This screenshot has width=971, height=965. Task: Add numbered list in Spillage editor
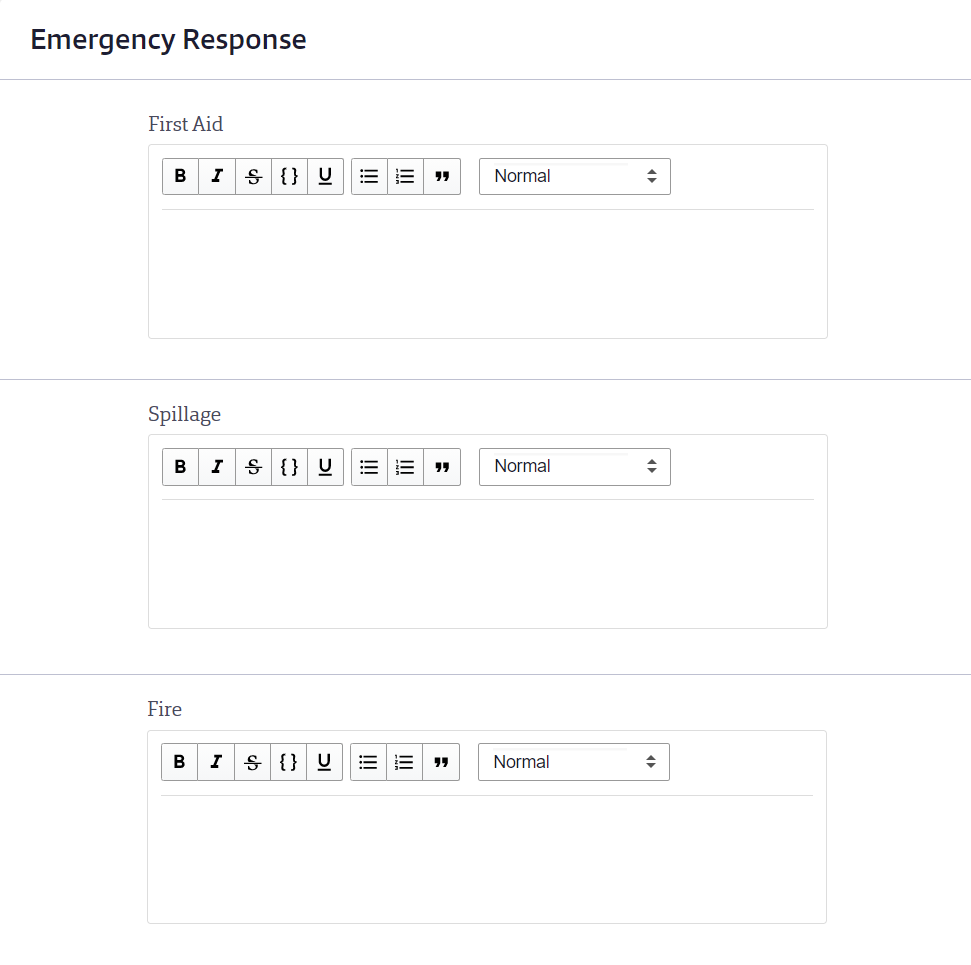(406, 466)
